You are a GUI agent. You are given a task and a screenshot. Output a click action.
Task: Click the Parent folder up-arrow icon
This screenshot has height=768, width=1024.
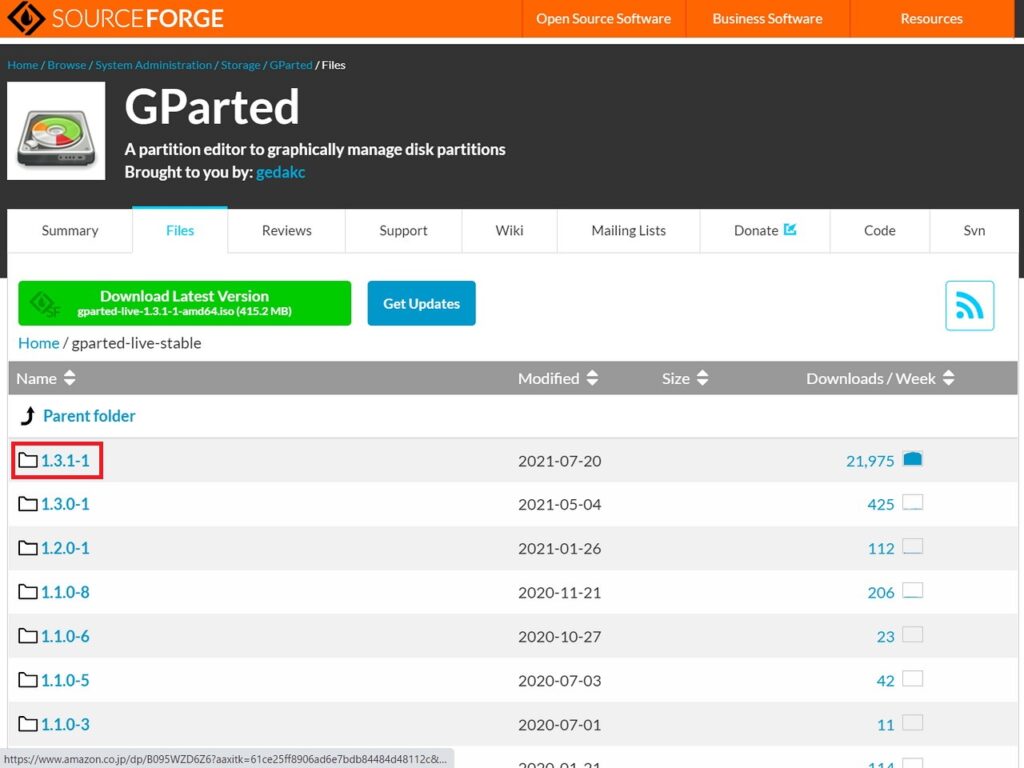pos(27,416)
